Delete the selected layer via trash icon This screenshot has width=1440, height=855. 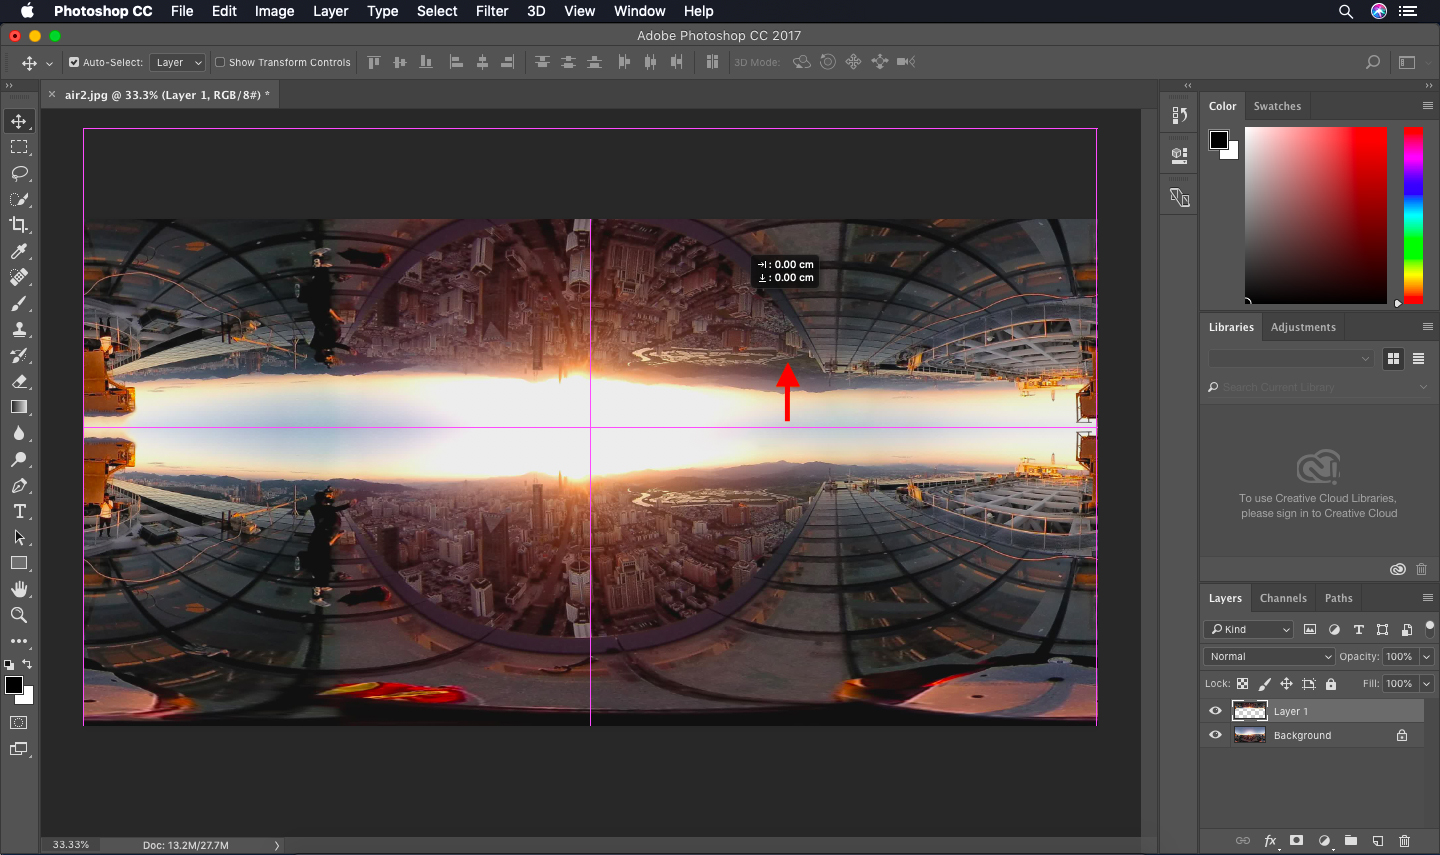[1405, 841]
